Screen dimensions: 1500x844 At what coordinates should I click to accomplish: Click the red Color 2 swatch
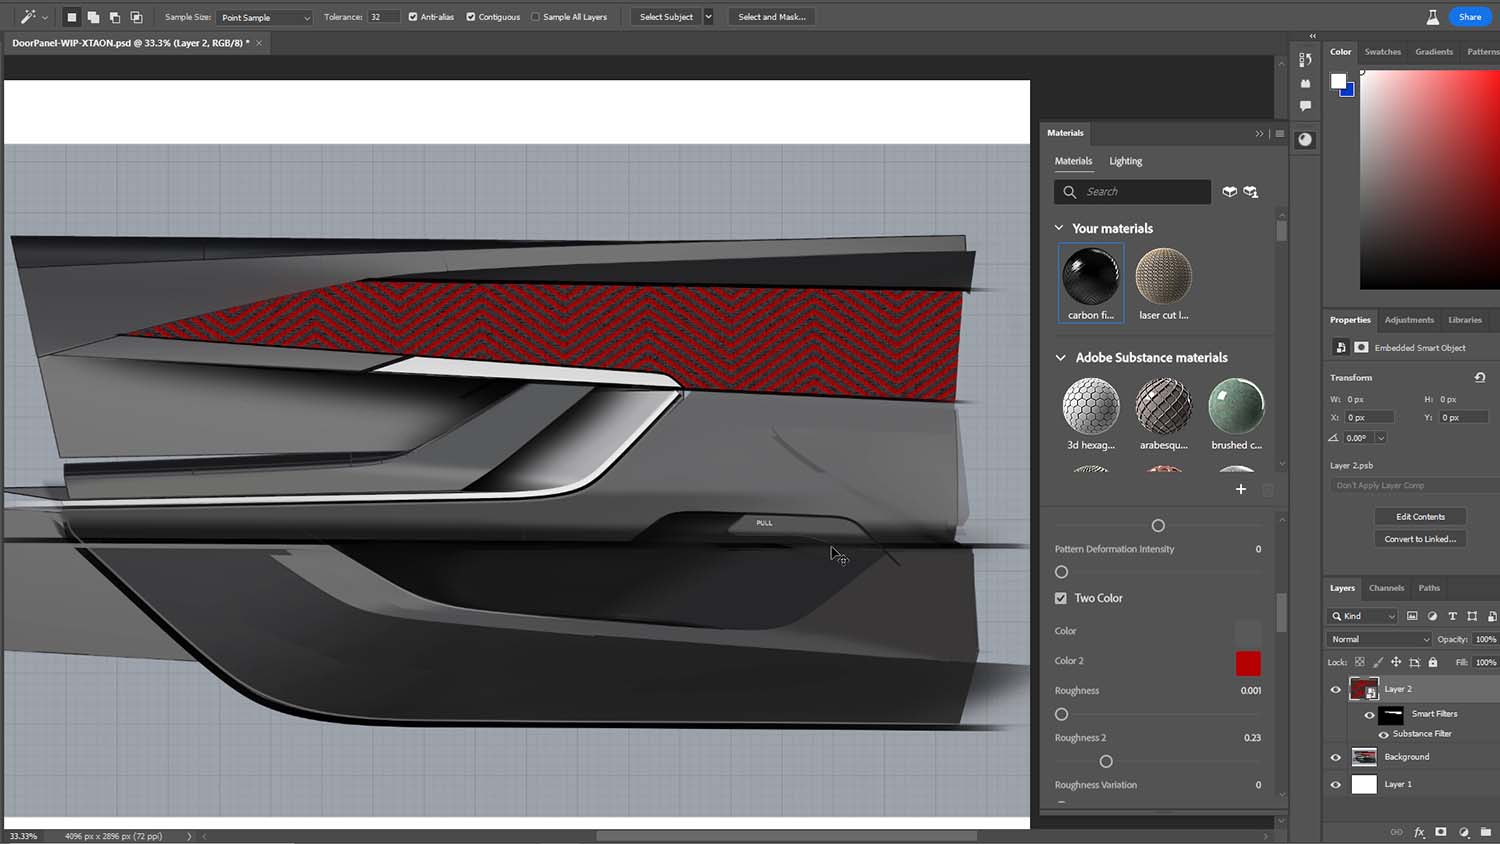click(x=1248, y=663)
